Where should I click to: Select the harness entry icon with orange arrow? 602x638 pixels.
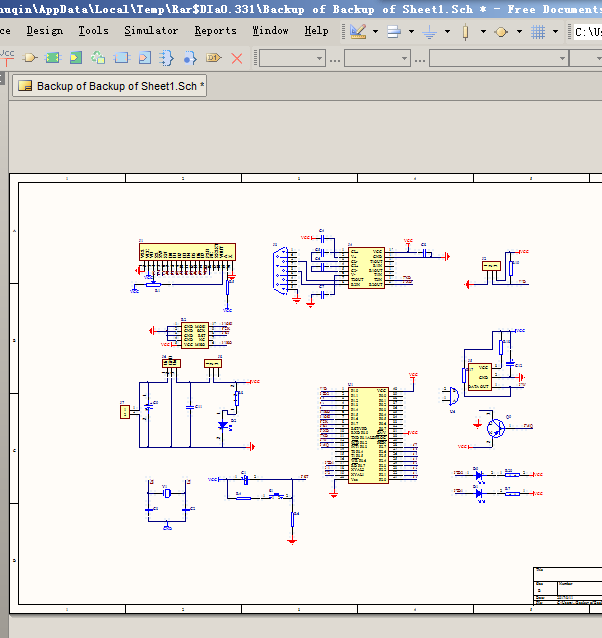pos(145,58)
